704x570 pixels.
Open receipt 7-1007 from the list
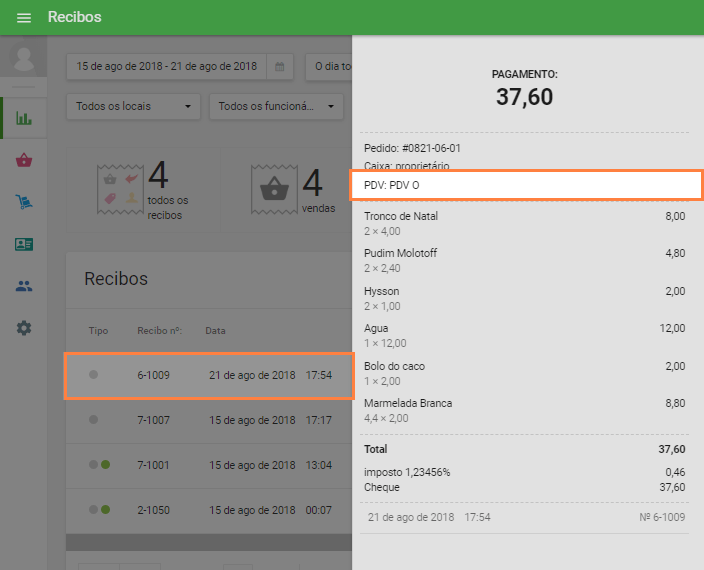coord(208,420)
